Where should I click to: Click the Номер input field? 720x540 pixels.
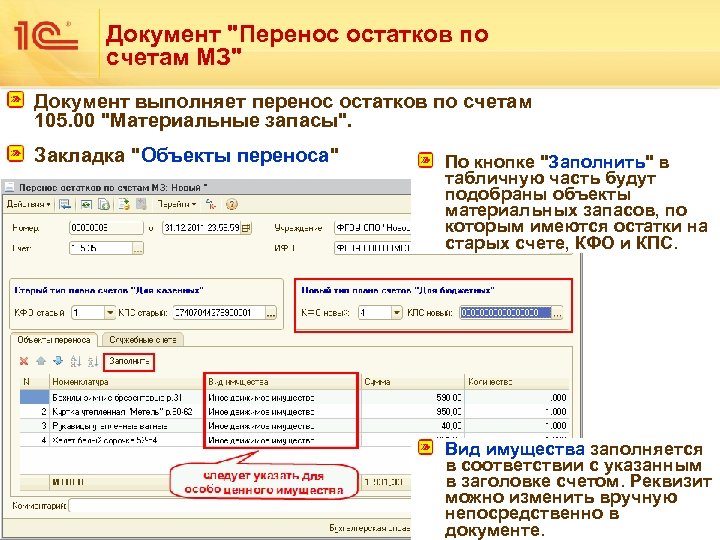(106, 228)
